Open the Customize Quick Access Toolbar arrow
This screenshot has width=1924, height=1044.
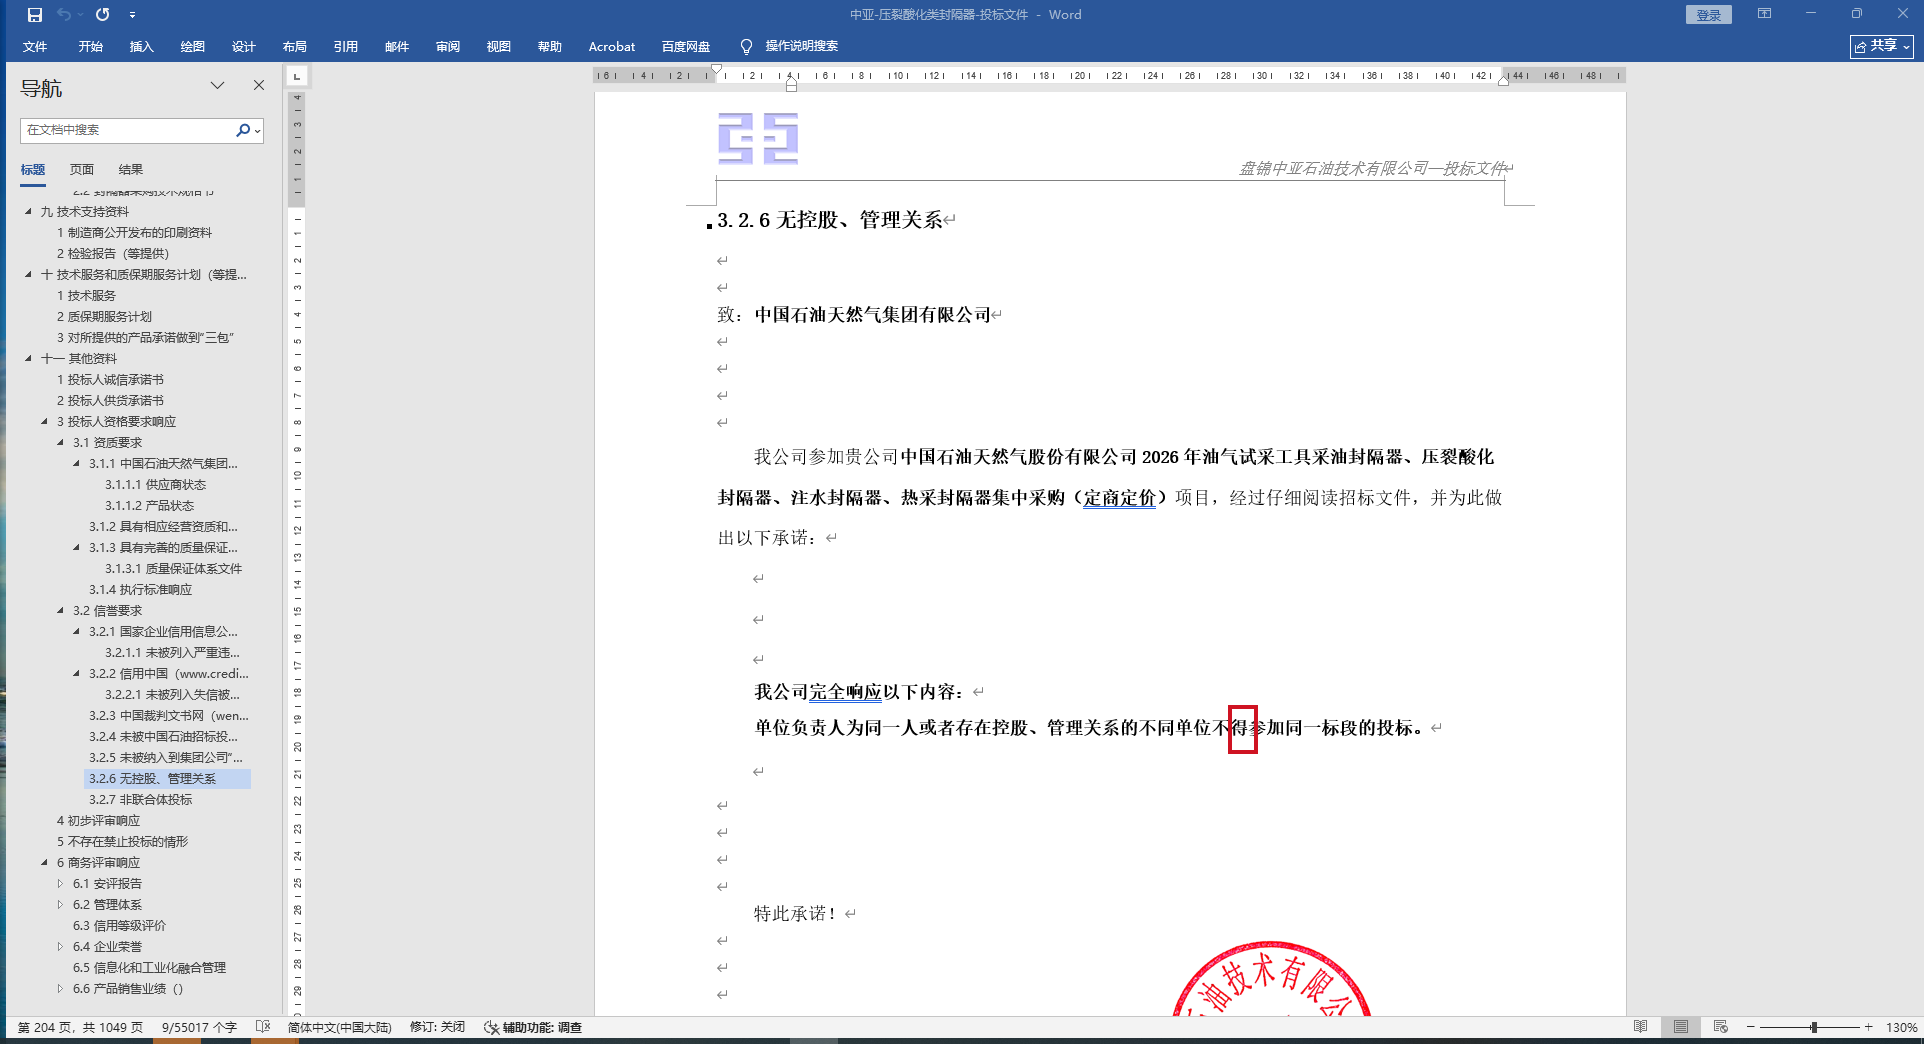tap(132, 15)
